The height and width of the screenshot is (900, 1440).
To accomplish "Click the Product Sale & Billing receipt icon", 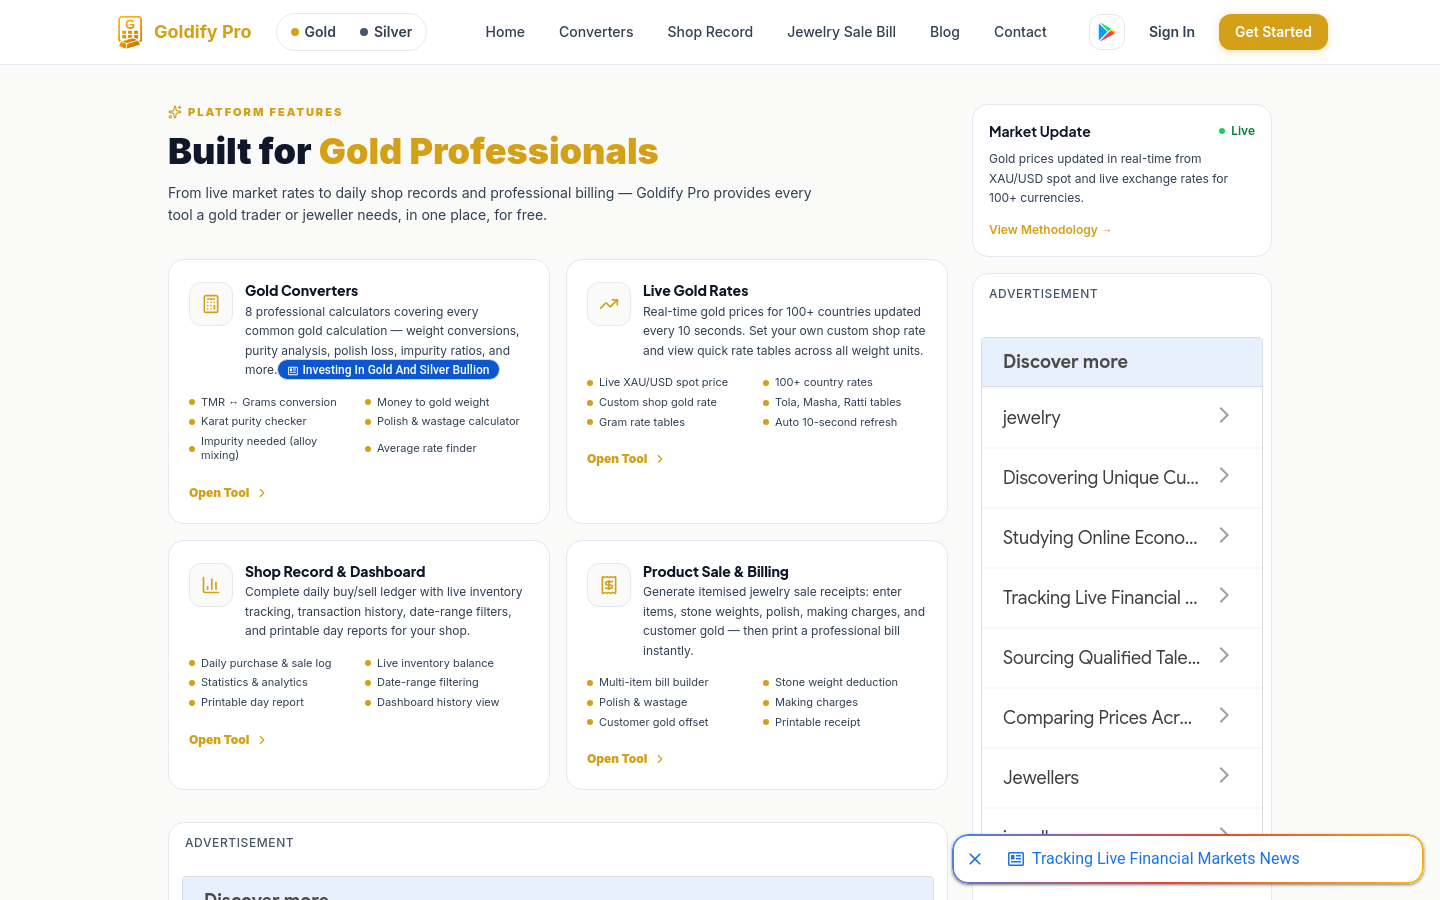I will (609, 585).
